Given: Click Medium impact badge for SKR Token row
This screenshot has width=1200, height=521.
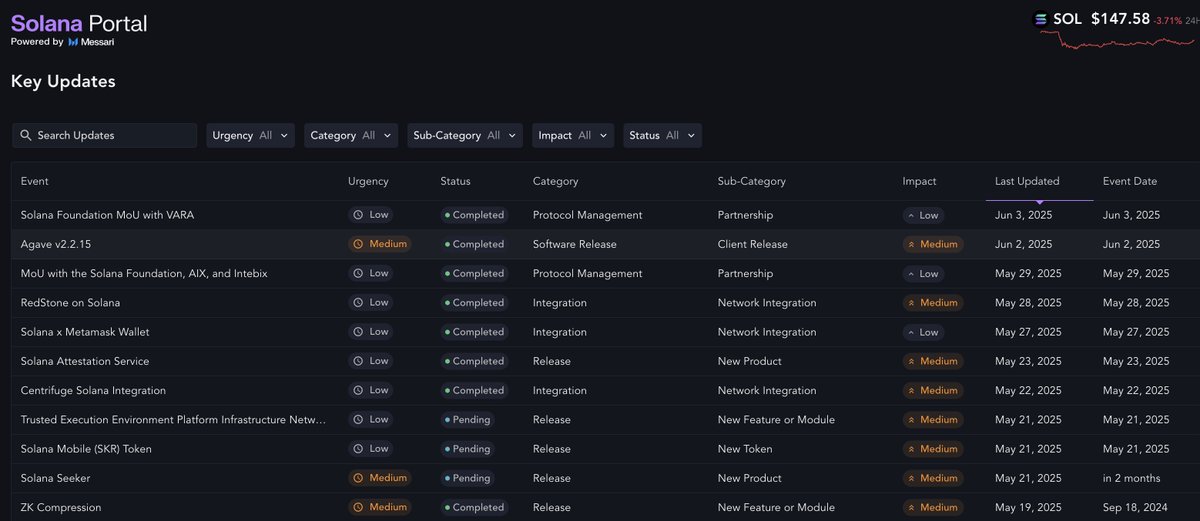Looking at the screenshot, I should click(x=932, y=449).
